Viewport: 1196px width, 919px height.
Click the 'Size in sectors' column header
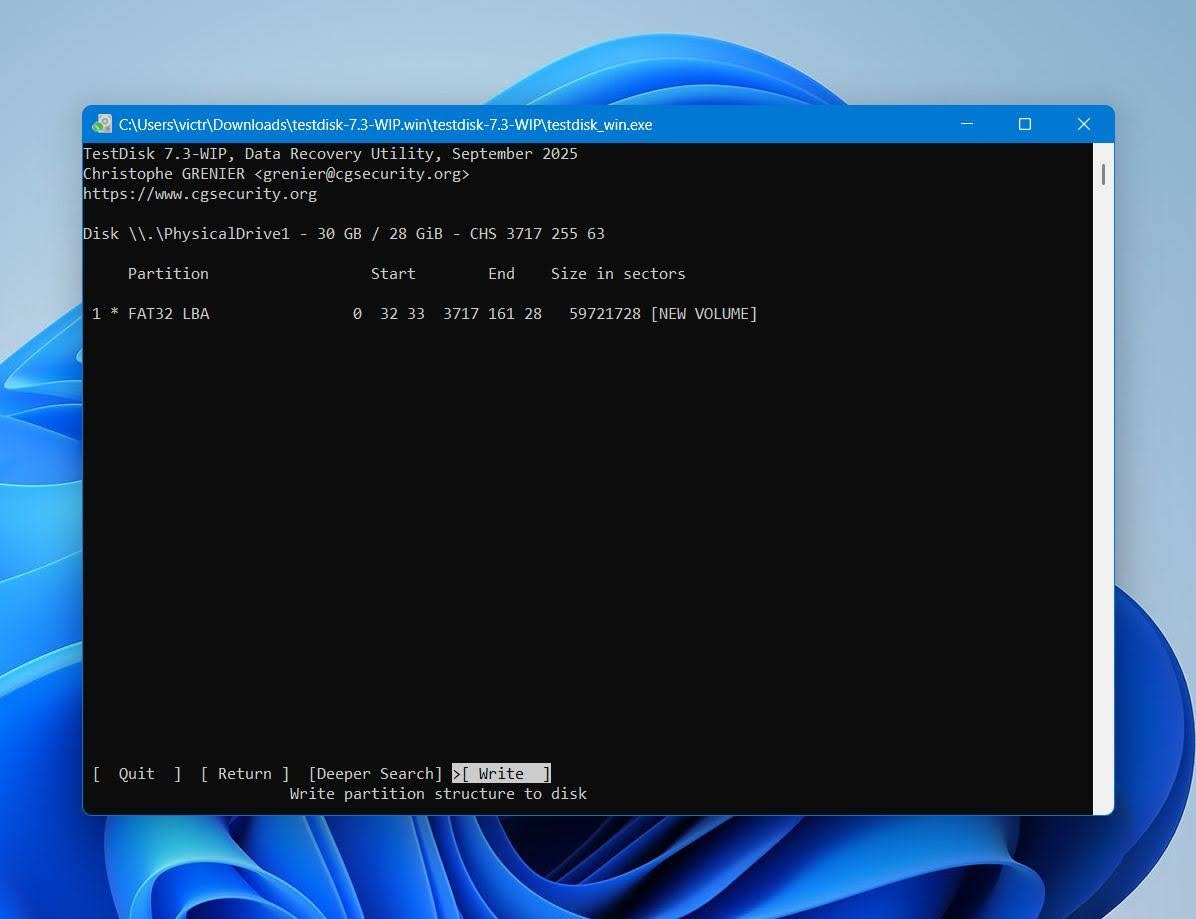pyautogui.click(x=618, y=274)
